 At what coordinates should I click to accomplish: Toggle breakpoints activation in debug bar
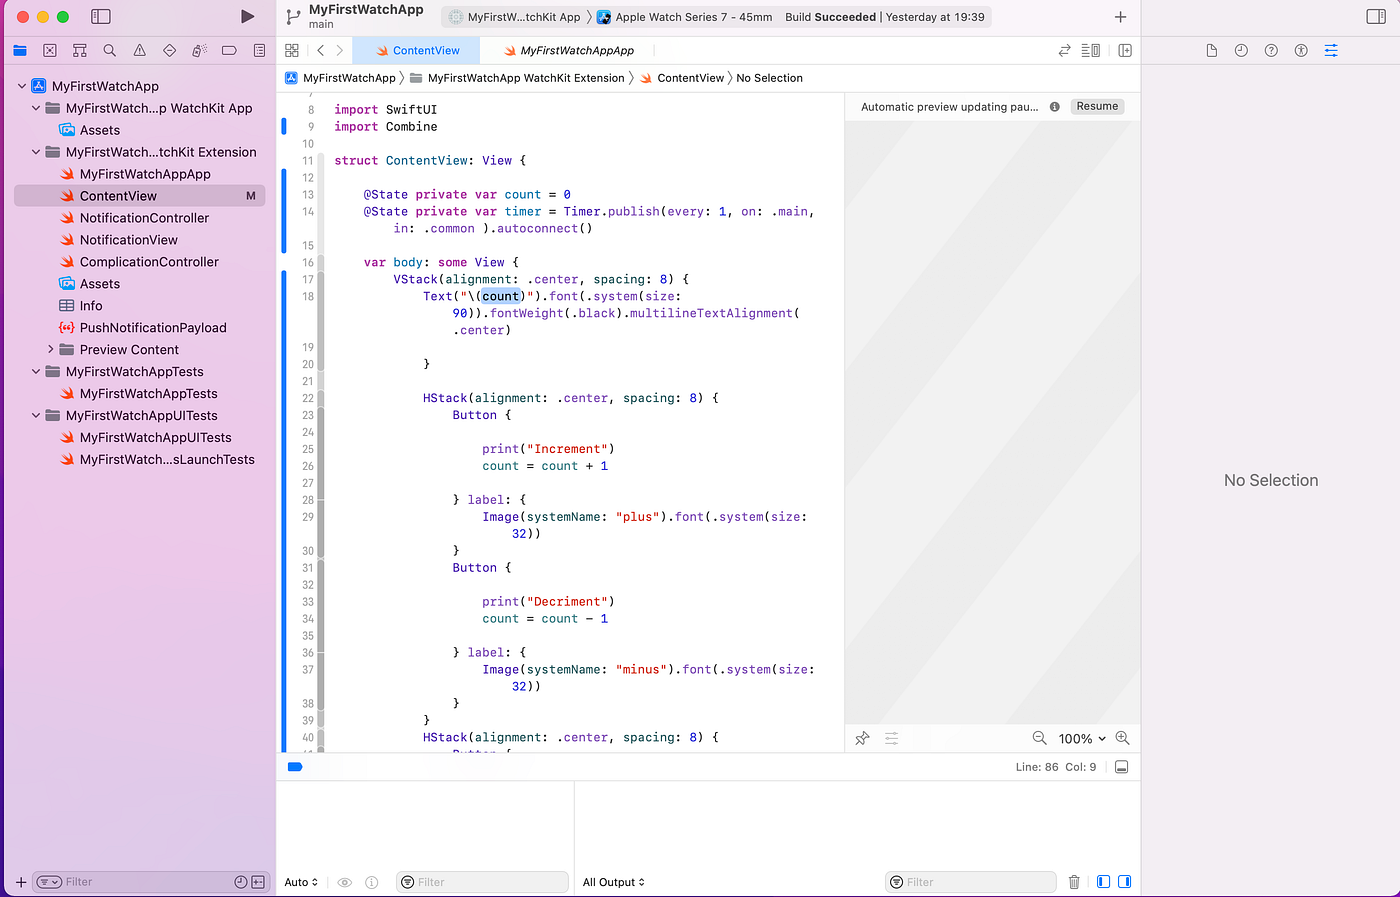[295, 767]
